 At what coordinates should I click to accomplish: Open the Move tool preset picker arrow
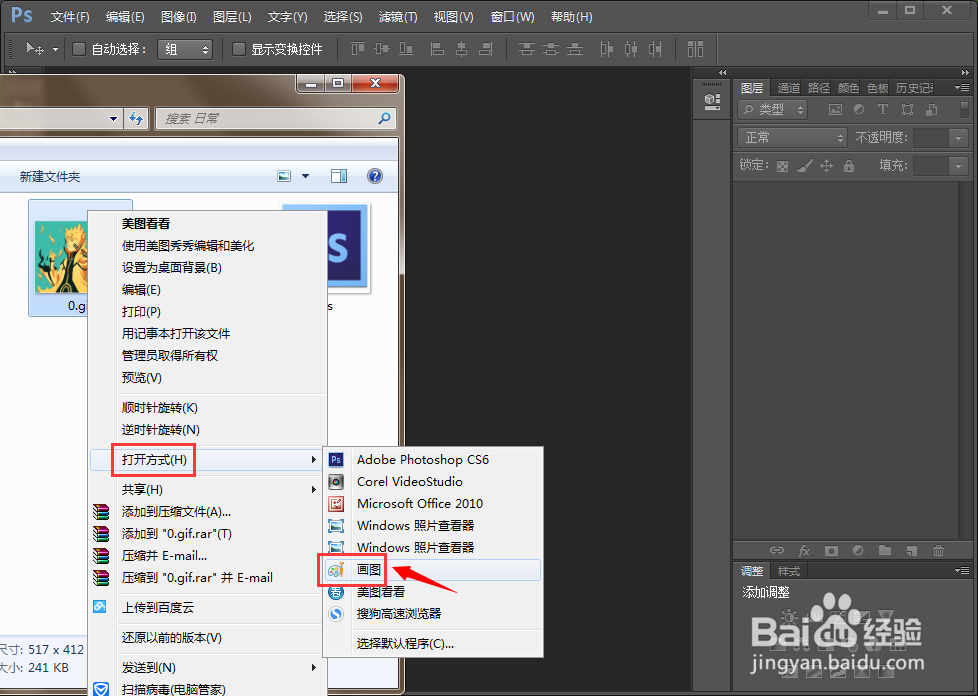coord(55,49)
